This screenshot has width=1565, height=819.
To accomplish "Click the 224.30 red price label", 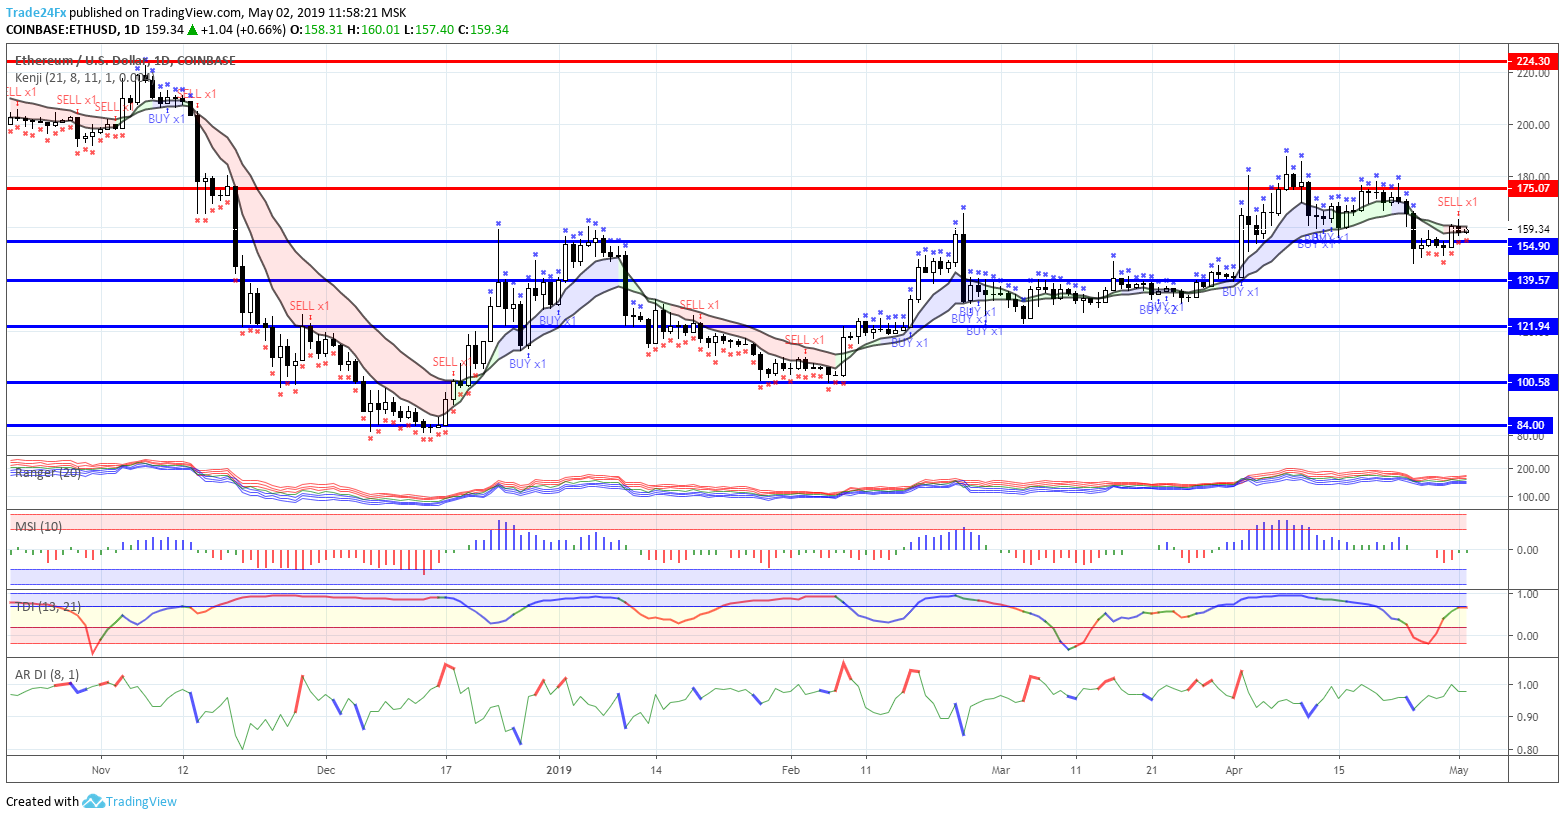I will [1533, 61].
